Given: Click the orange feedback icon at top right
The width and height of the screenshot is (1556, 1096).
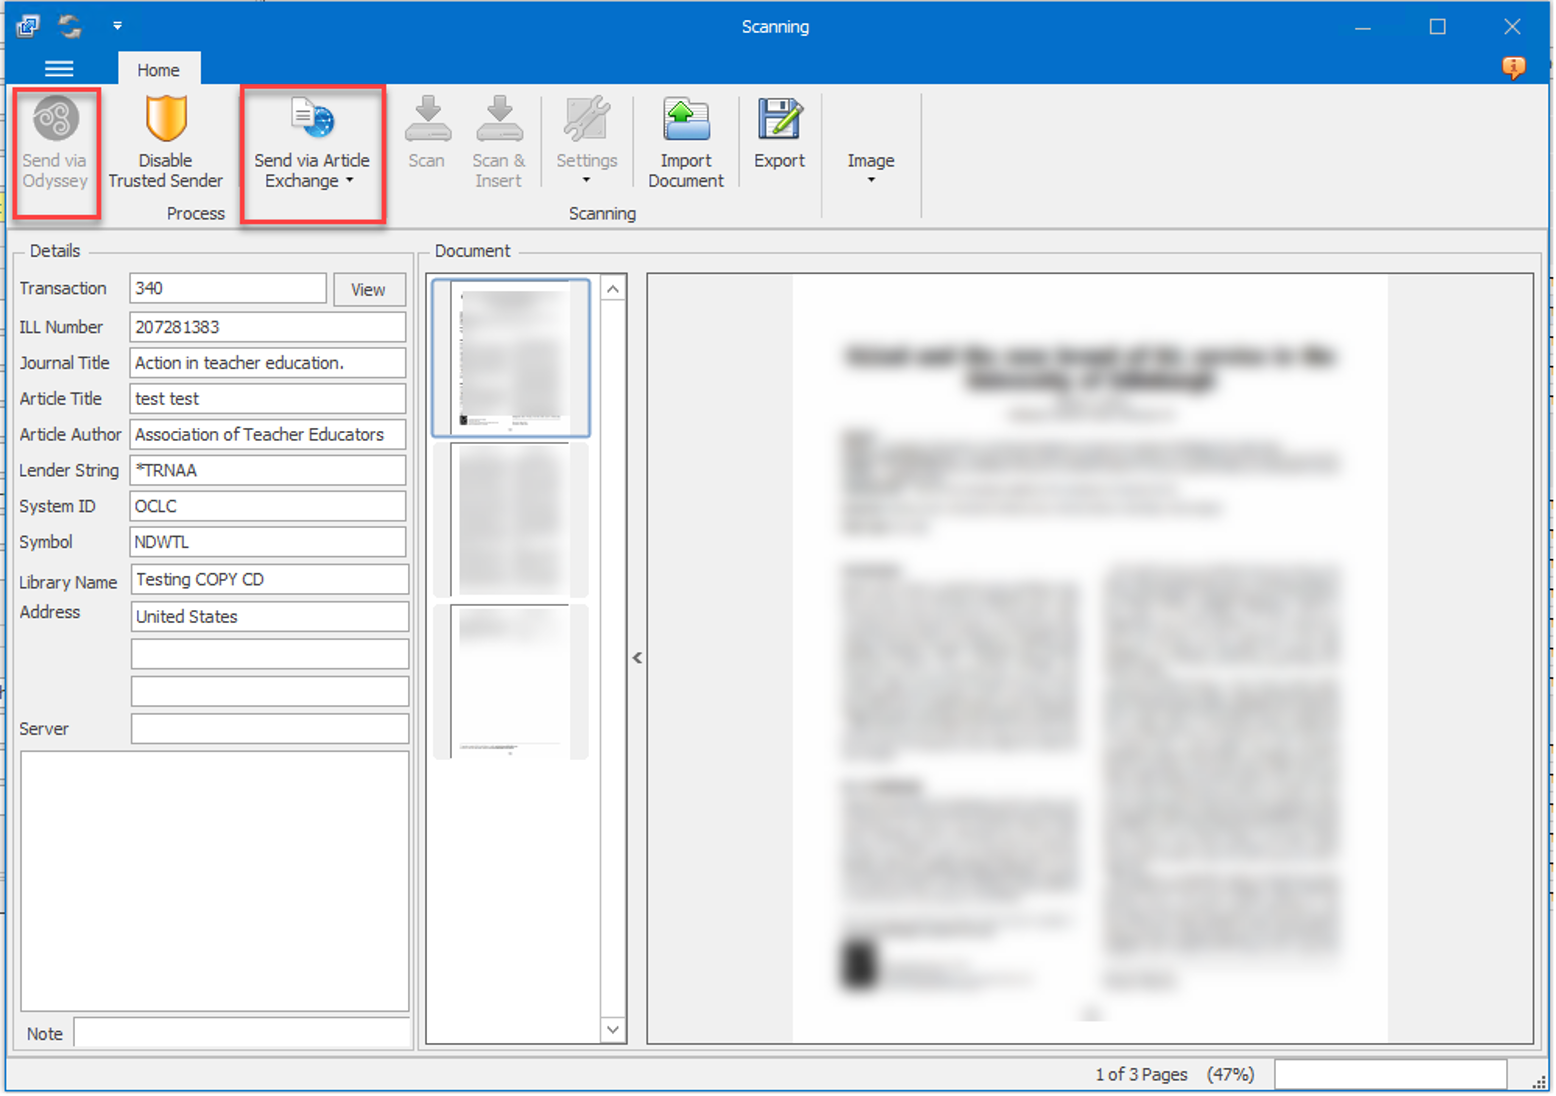Looking at the screenshot, I should [x=1513, y=68].
